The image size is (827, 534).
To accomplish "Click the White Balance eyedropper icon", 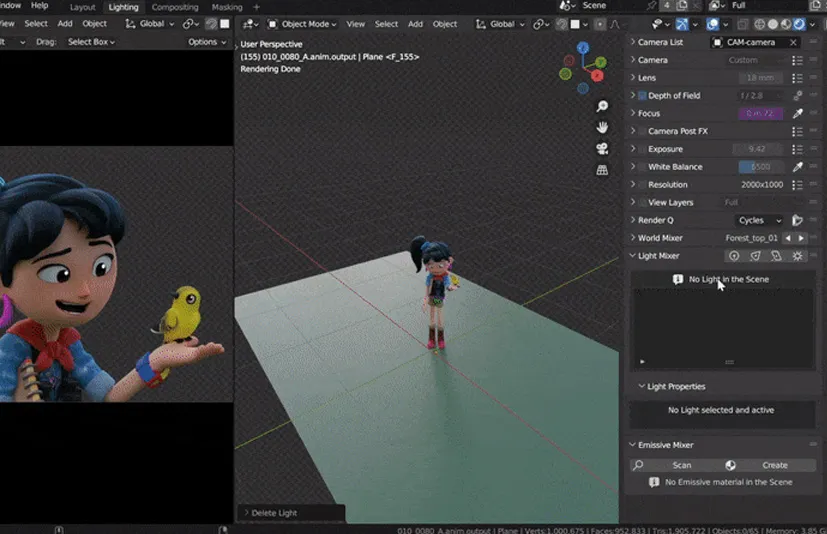I will (x=797, y=167).
